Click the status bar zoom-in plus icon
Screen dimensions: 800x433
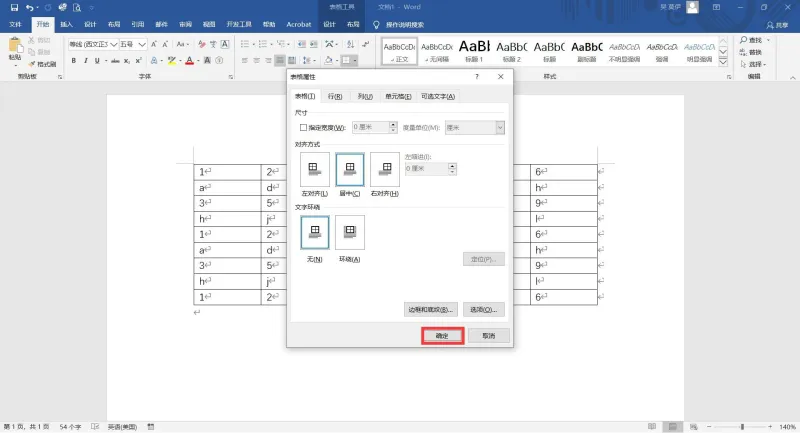[x=770, y=426]
